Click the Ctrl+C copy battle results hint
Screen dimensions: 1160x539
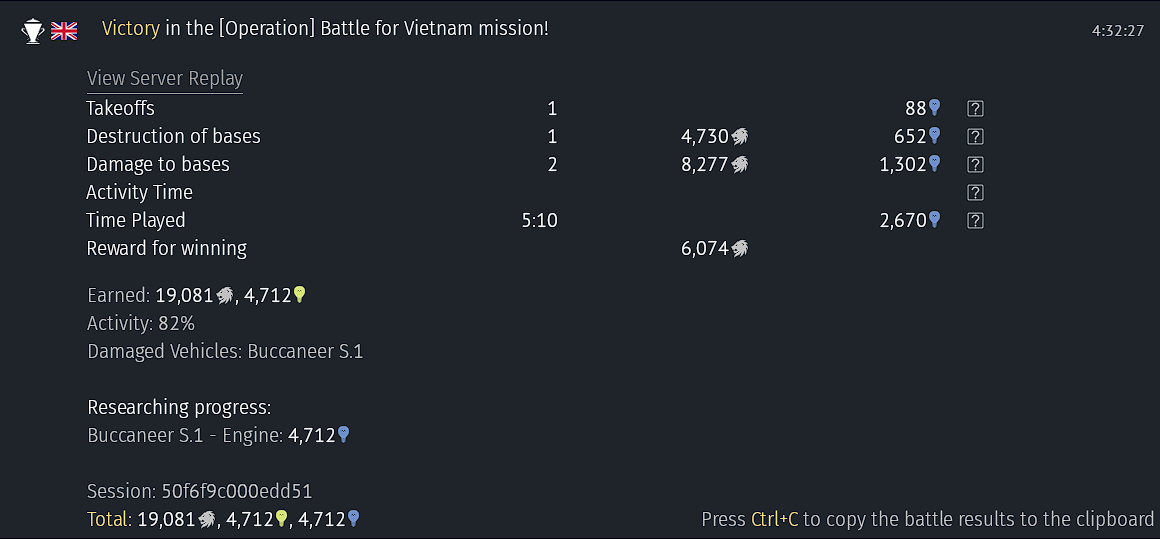tap(927, 519)
